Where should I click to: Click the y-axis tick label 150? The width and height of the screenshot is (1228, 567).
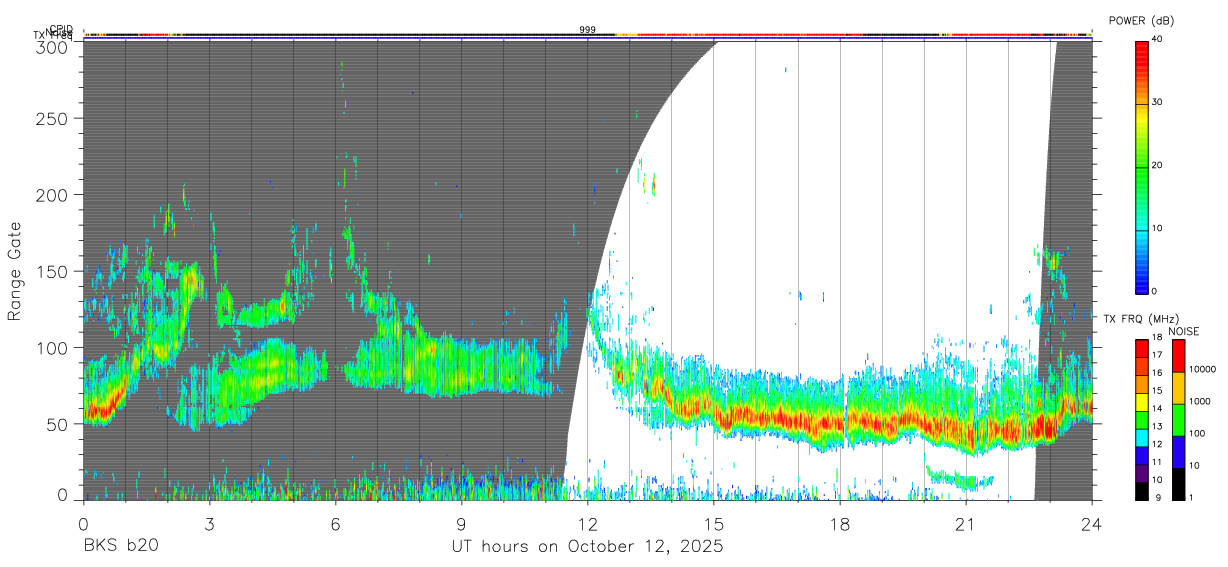coord(52,271)
